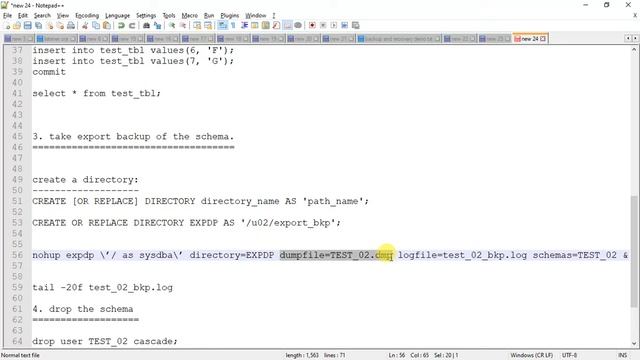Click Run Macro Multiple Times icon

(344, 25)
